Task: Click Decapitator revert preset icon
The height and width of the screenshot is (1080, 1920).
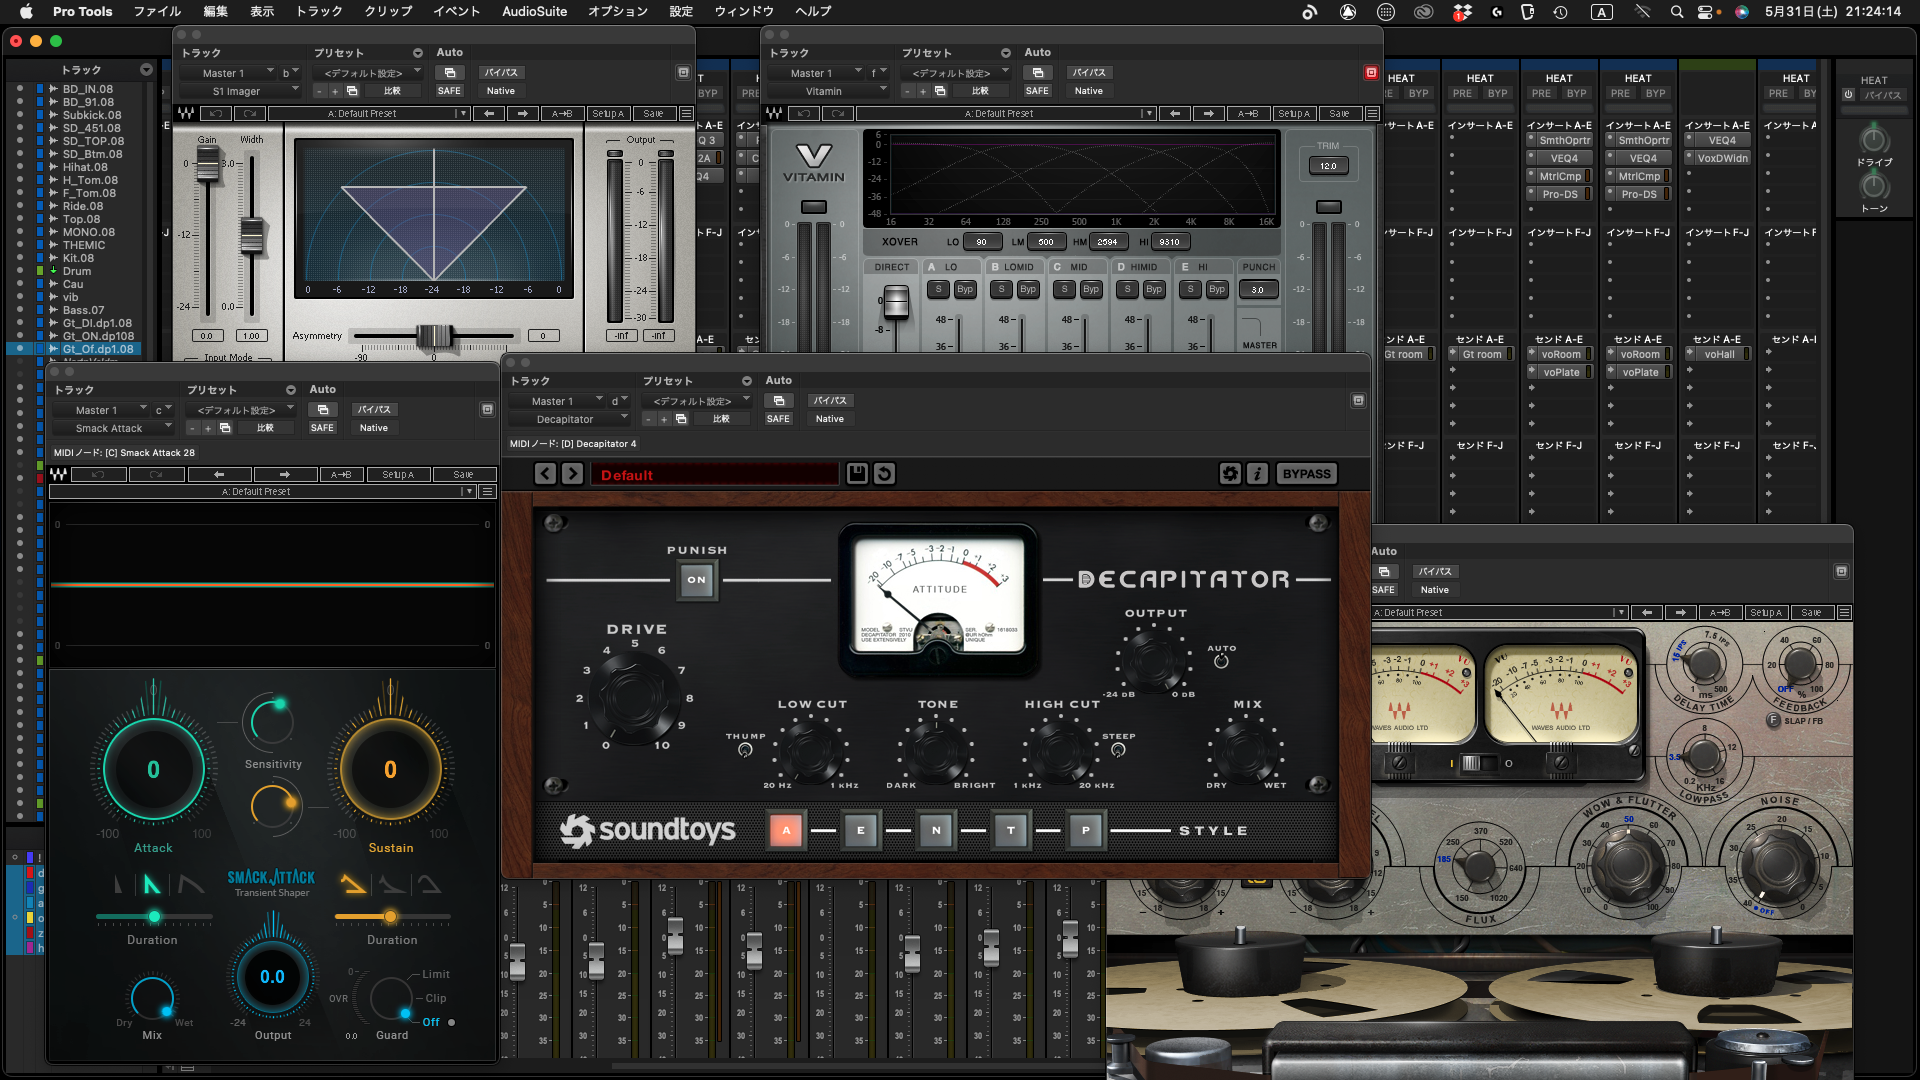Action: click(884, 474)
